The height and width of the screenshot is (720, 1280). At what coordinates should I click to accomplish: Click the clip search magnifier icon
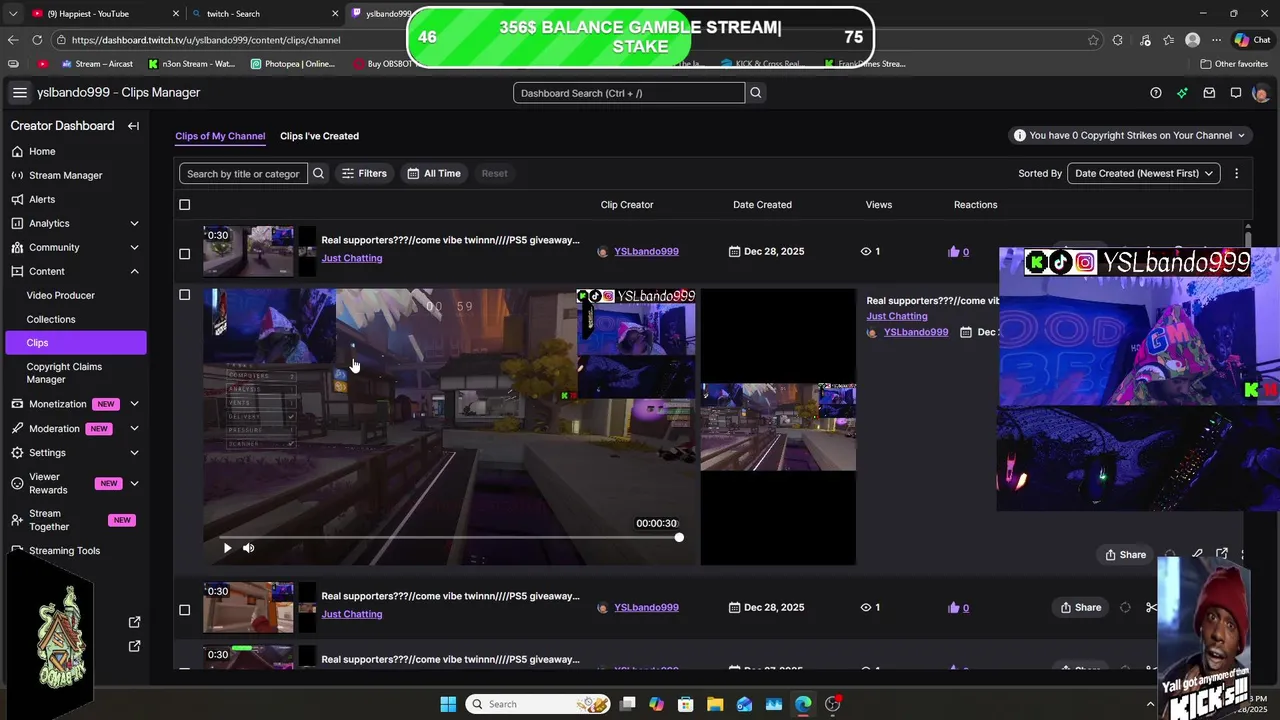coord(319,173)
